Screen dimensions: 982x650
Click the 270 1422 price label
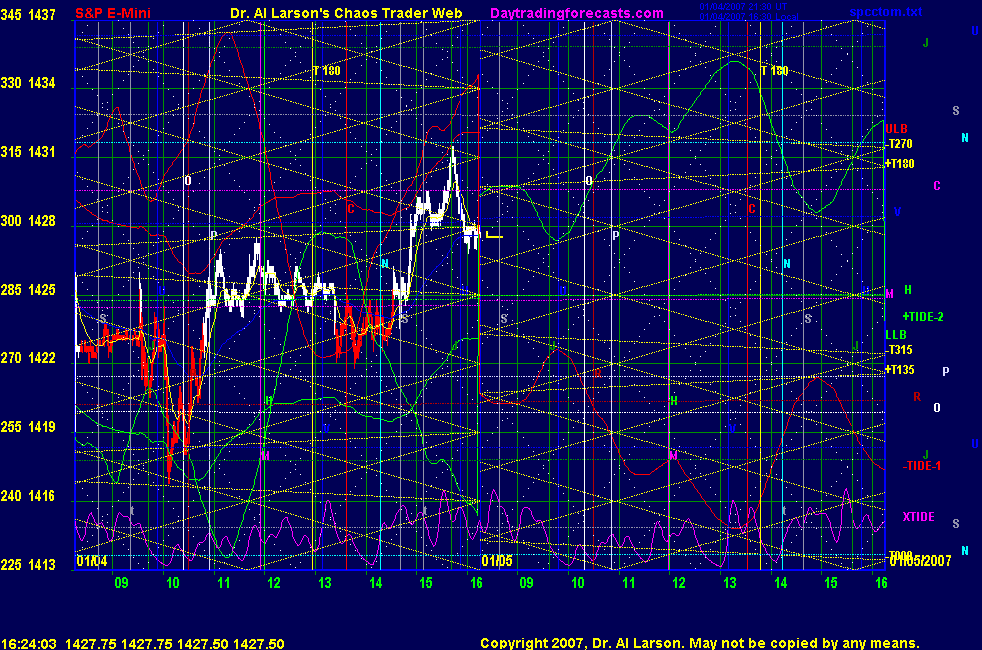coord(28,358)
